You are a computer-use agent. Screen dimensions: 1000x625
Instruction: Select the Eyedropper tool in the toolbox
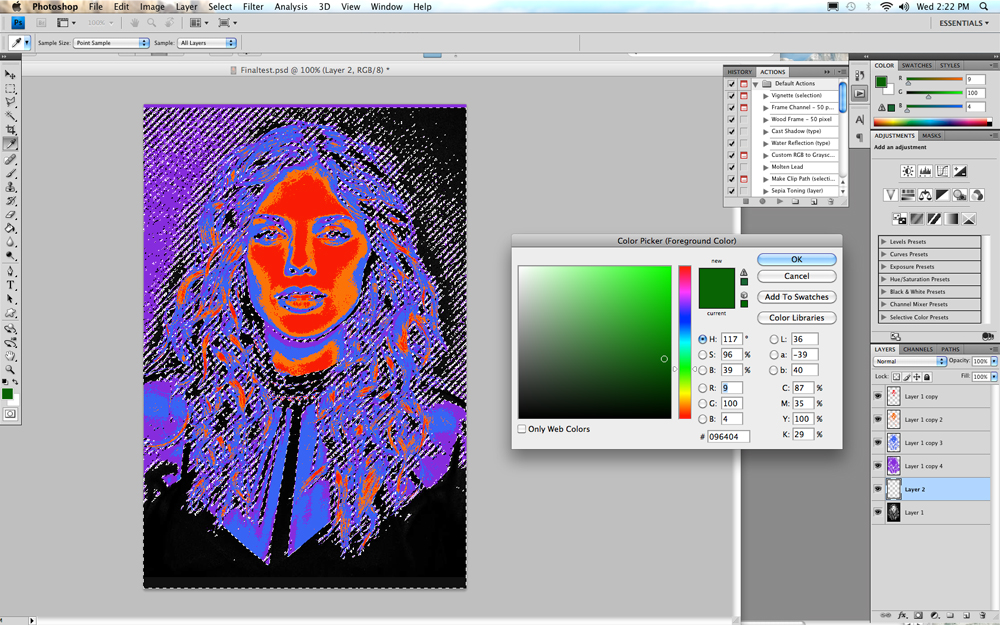[10, 144]
